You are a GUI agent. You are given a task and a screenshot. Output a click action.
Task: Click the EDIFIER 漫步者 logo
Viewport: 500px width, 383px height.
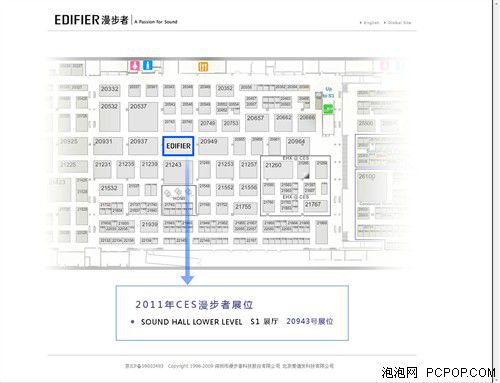coord(91,20)
